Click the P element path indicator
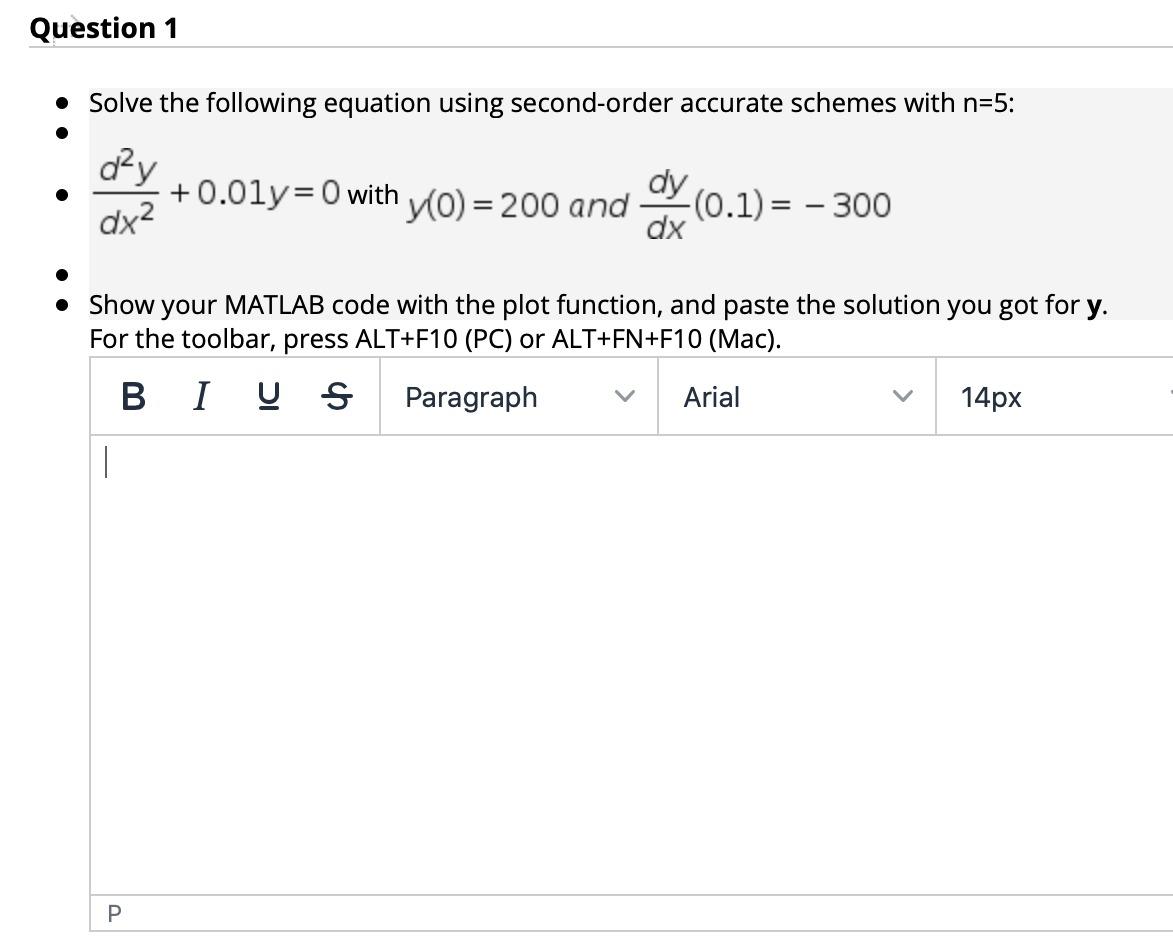 [114, 912]
